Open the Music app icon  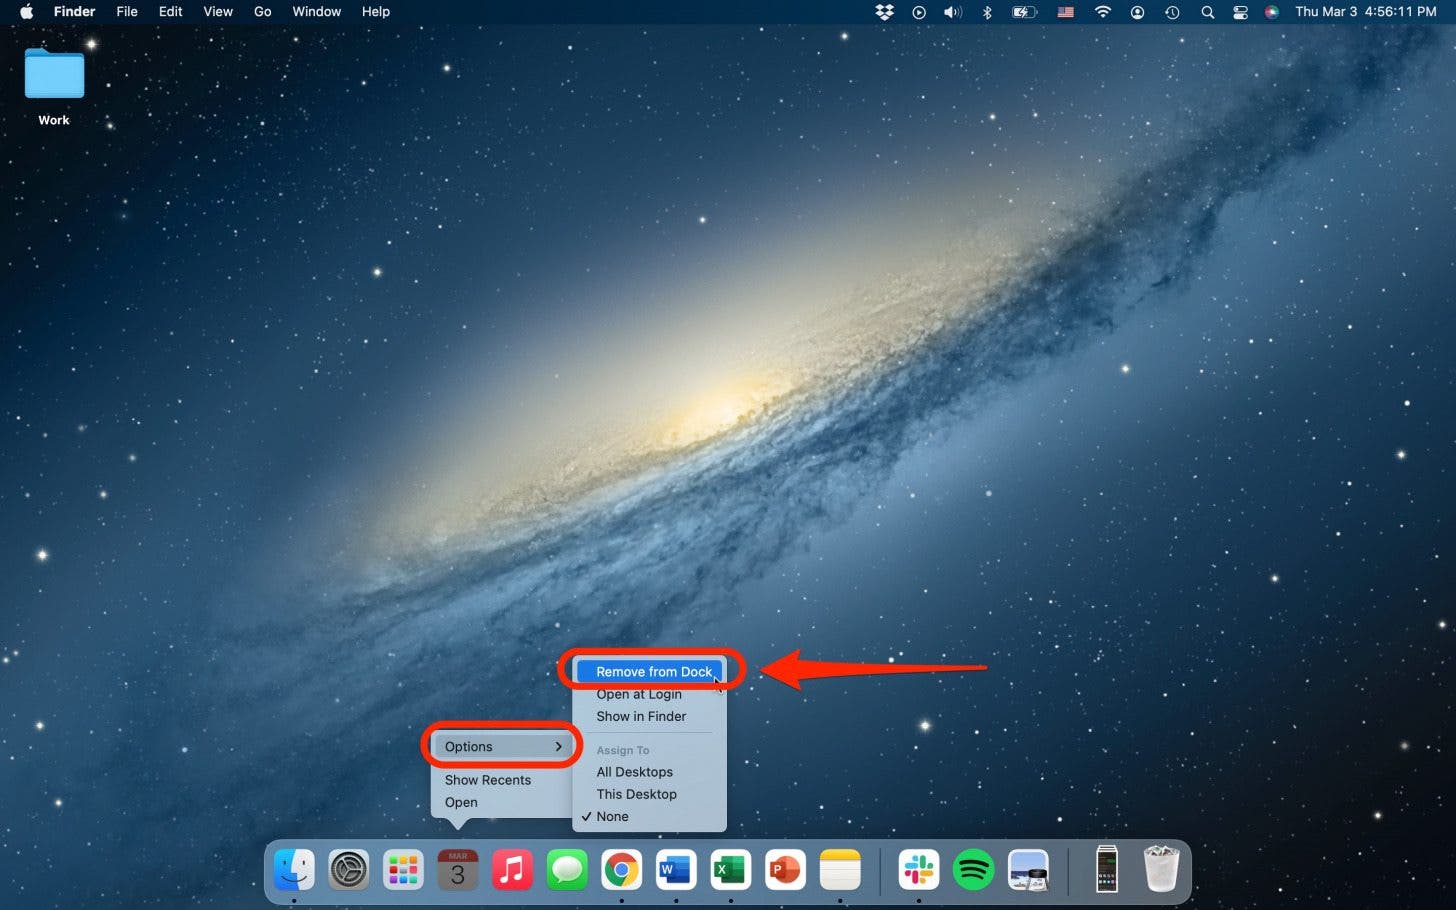click(x=512, y=870)
